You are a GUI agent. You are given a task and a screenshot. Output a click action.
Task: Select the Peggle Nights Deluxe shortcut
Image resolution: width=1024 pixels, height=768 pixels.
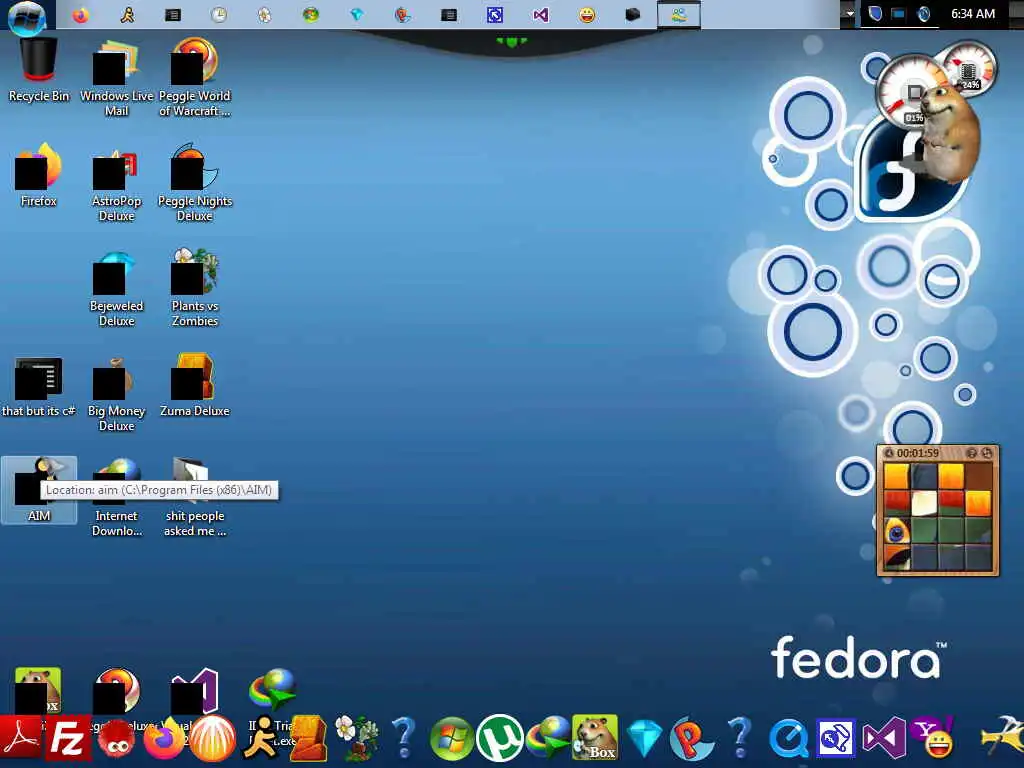[195, 182]
